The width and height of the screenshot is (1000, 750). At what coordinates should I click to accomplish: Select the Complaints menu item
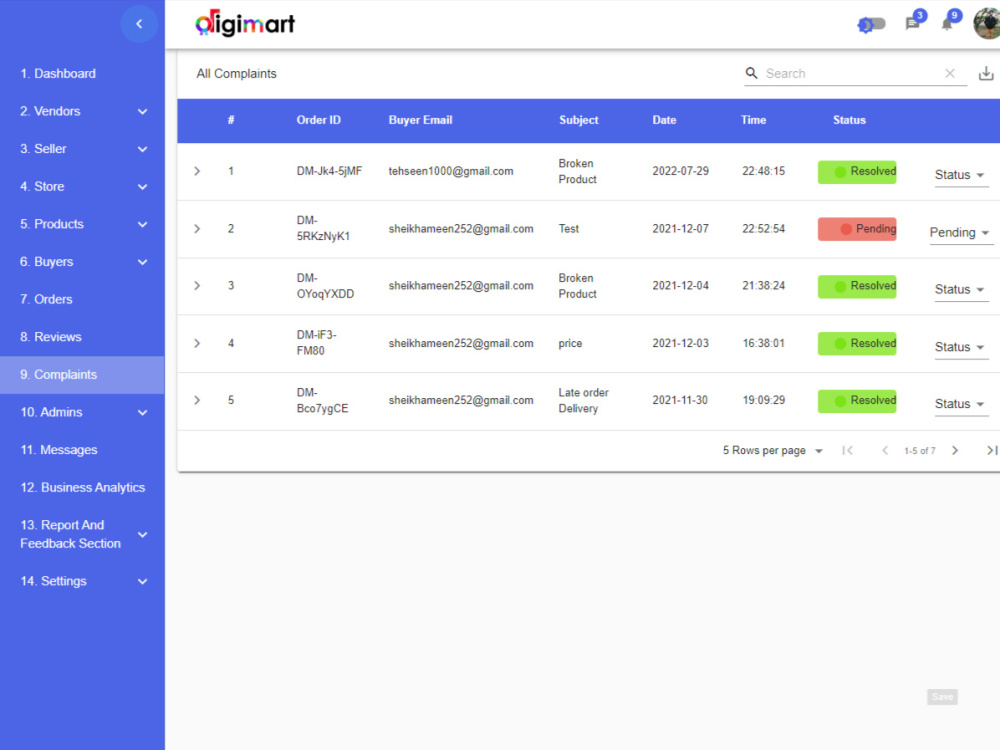coord(82,374)
